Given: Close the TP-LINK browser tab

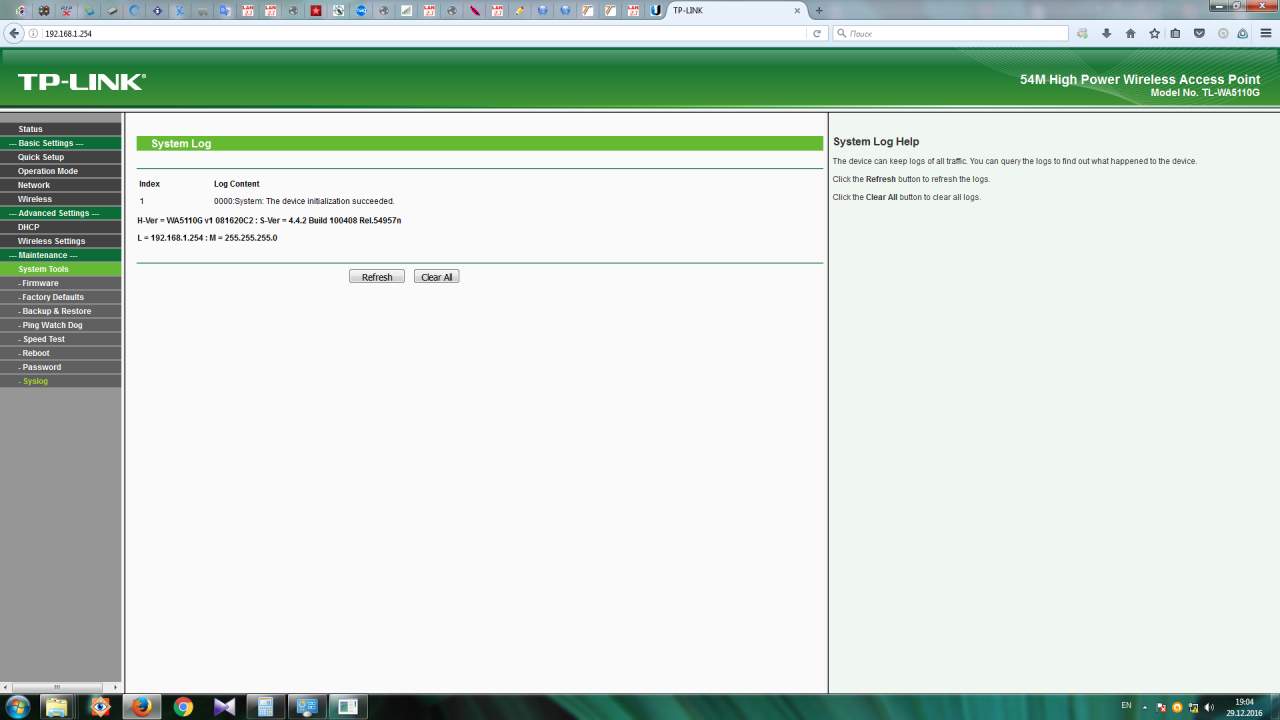Looking at the screenshot, I should click(x=797, y=10).
